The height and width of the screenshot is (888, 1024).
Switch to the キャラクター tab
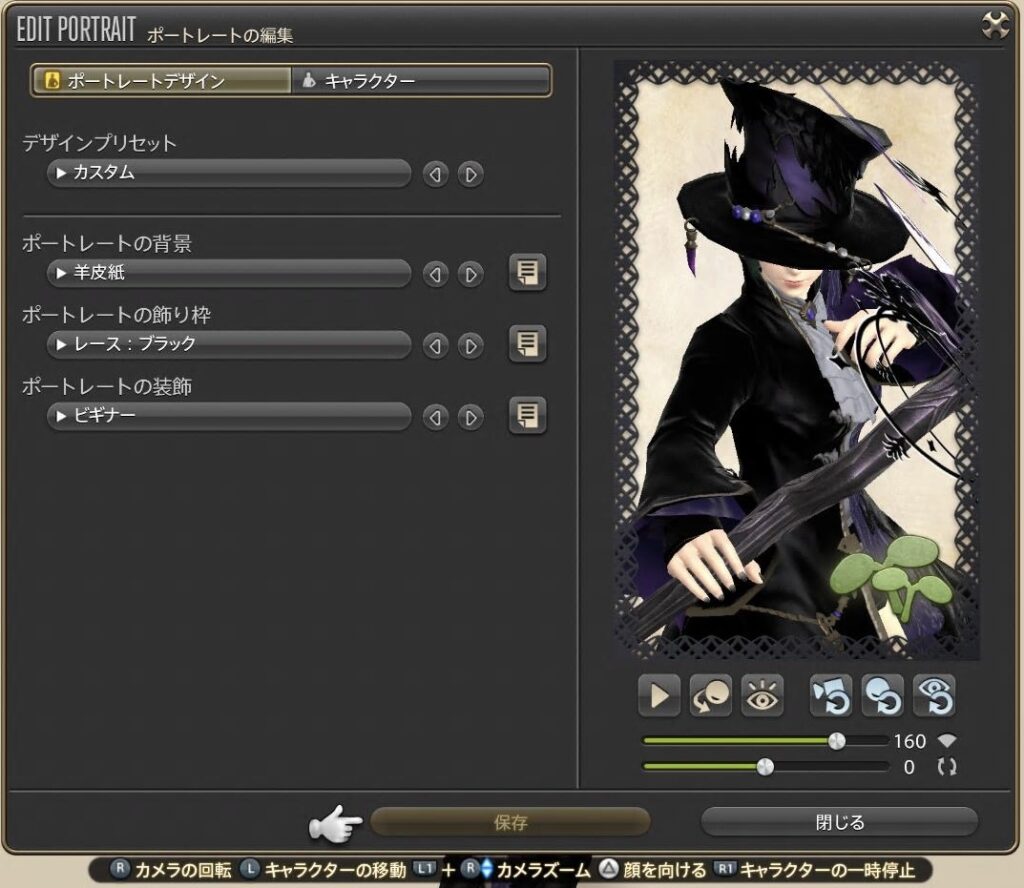[x=420, y=81]
